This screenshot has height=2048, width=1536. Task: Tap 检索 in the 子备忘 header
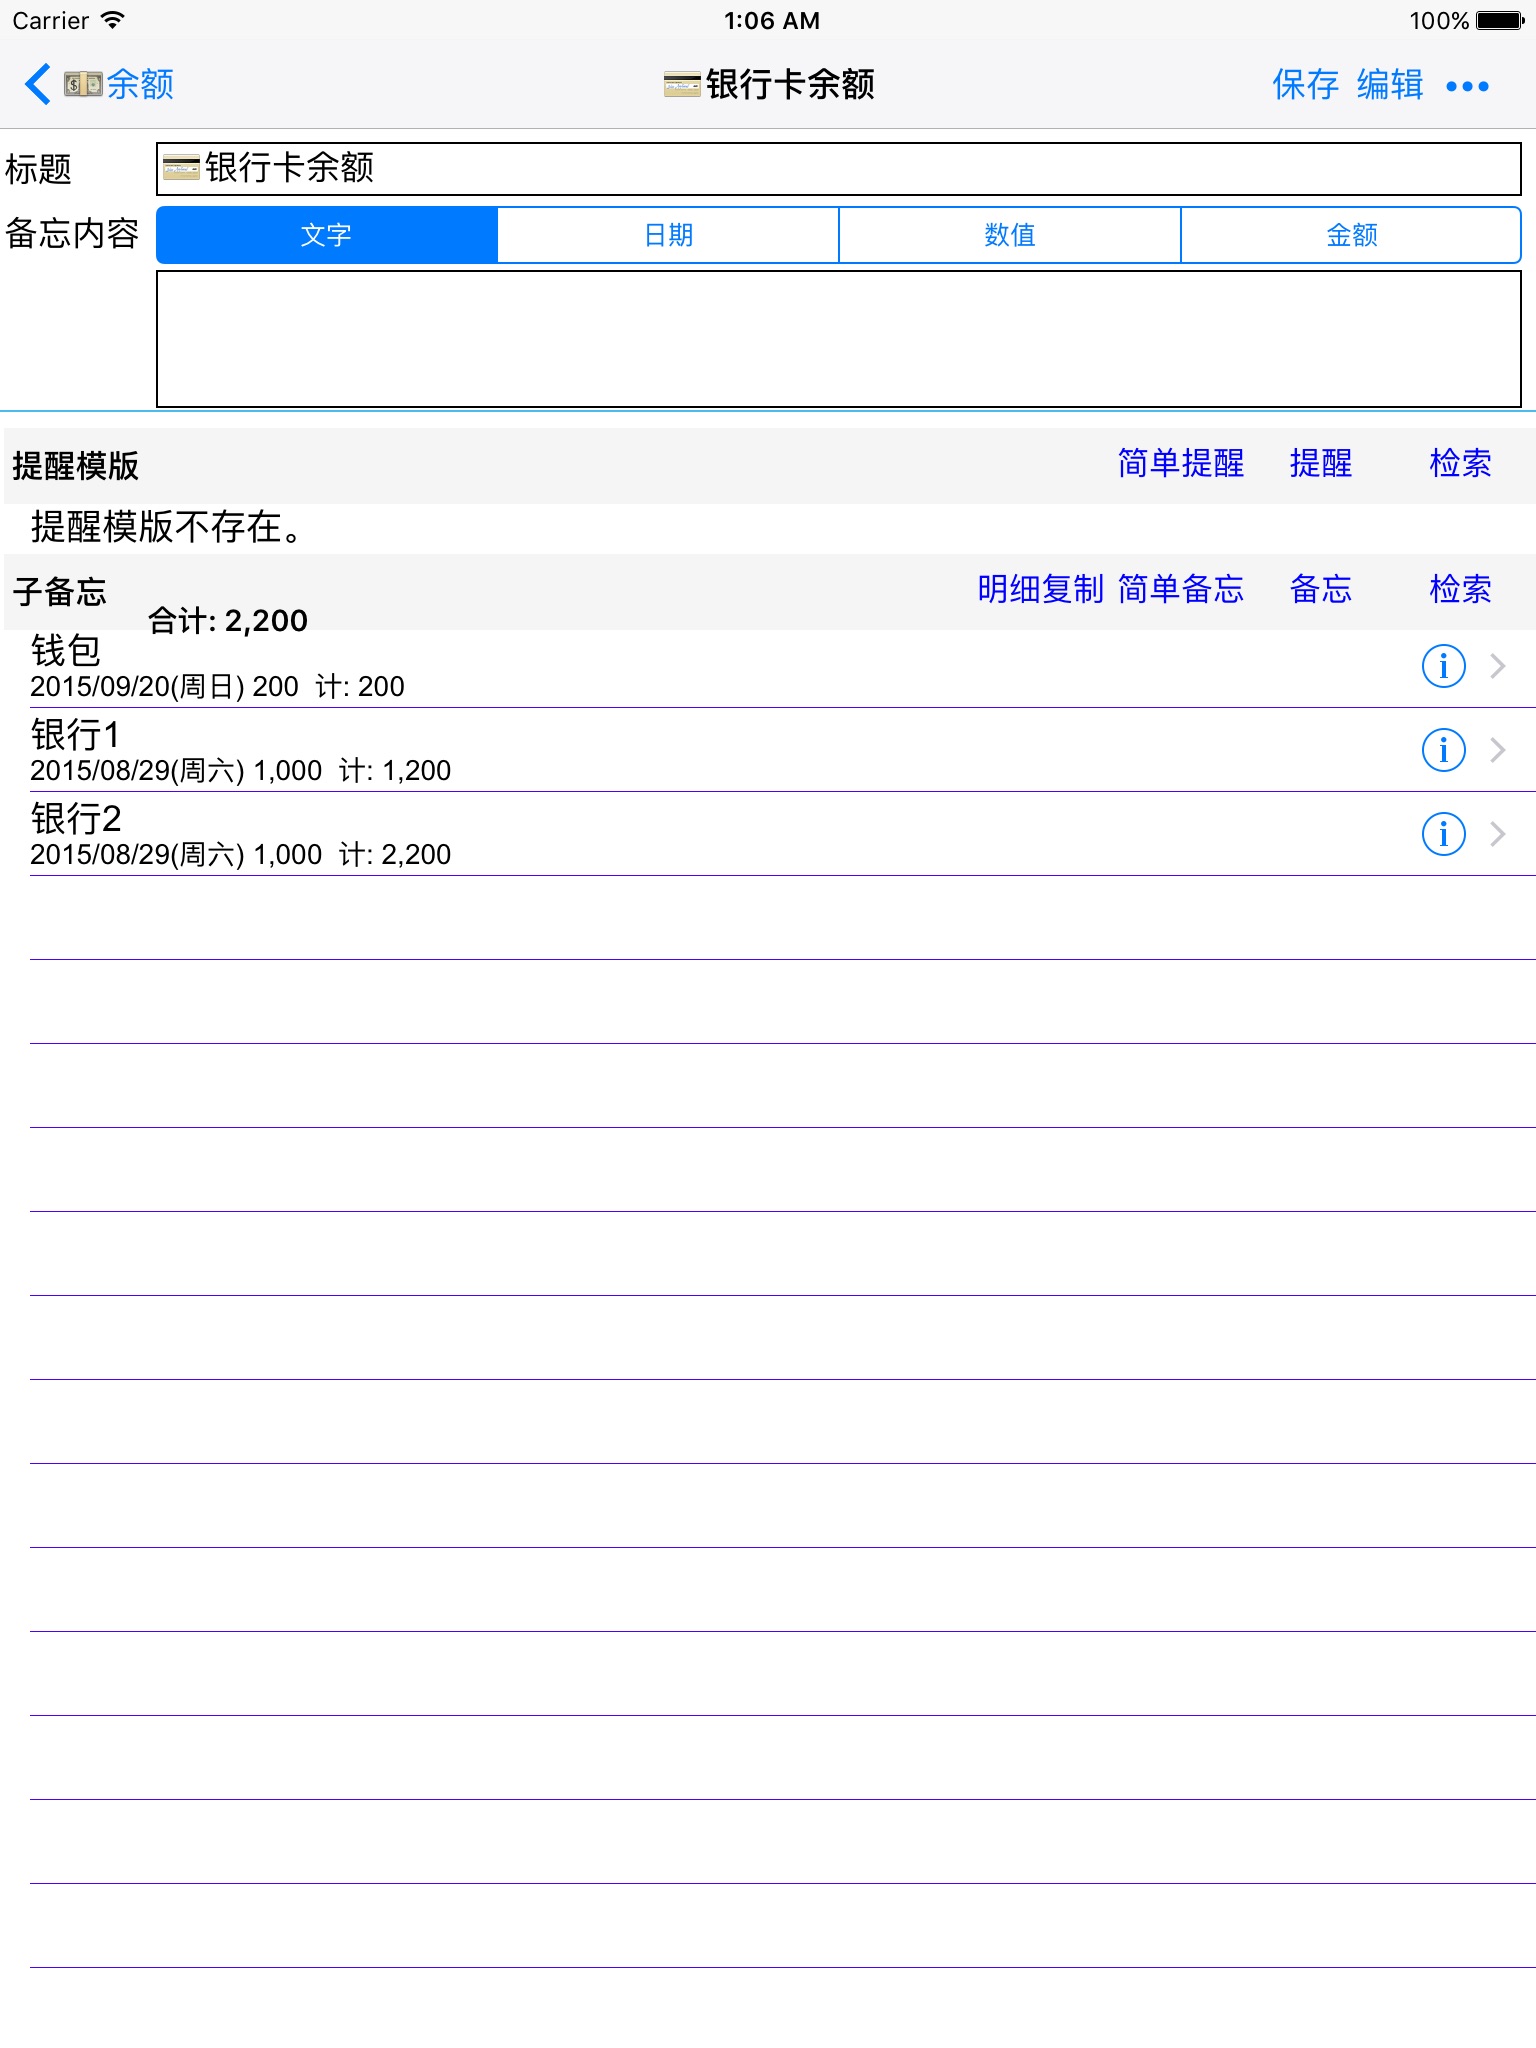click(1460, 590)
